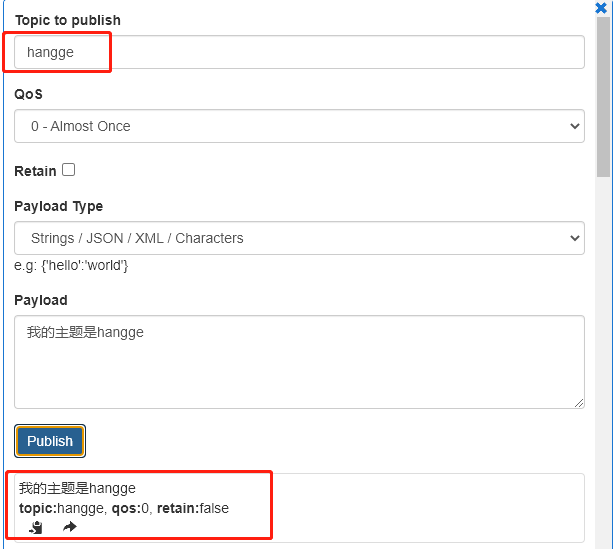The width and height of the screenshot is (616, 549).
Task: Toggle the Retain checkbox
Action: [x=69, y=170]
